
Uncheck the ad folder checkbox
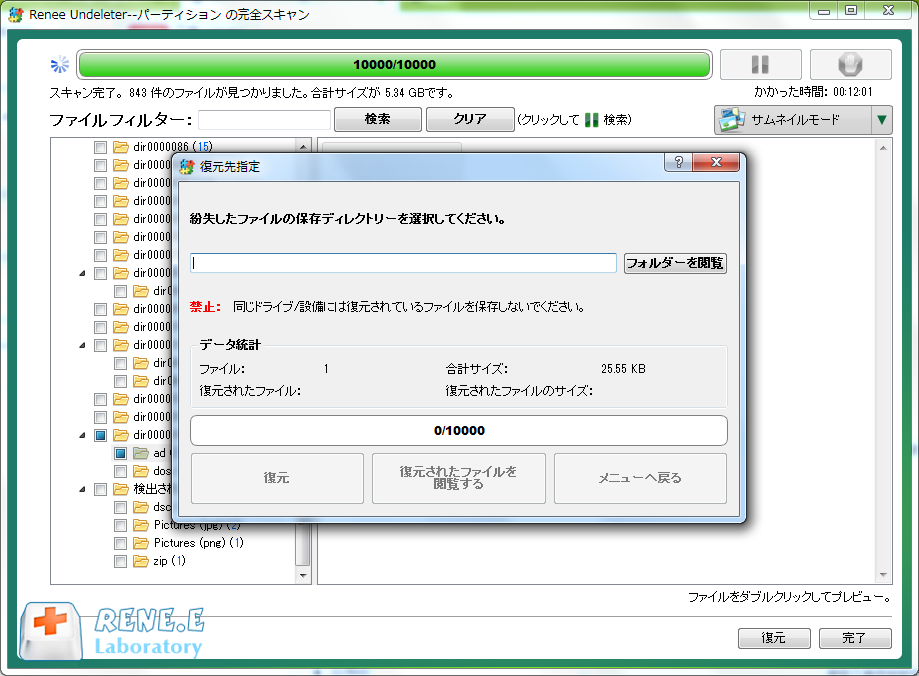click(120, 454)
